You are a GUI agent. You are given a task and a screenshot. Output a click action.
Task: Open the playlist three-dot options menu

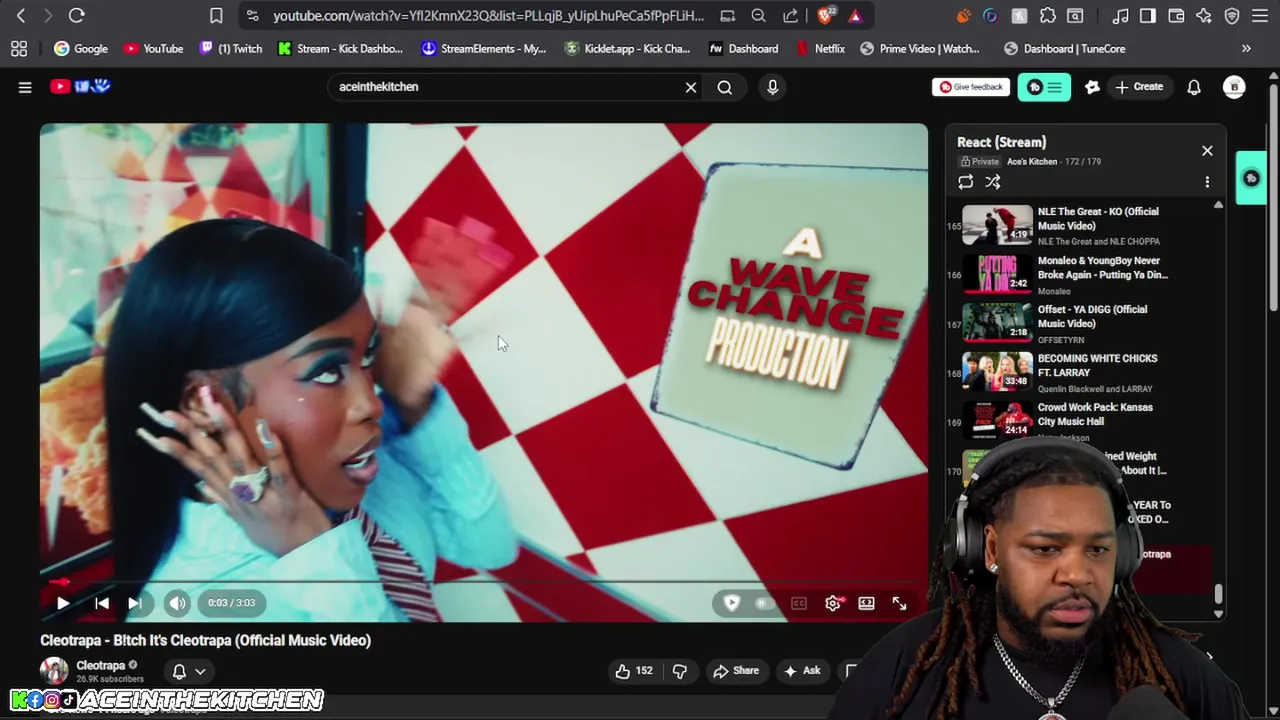[1207, 182]
